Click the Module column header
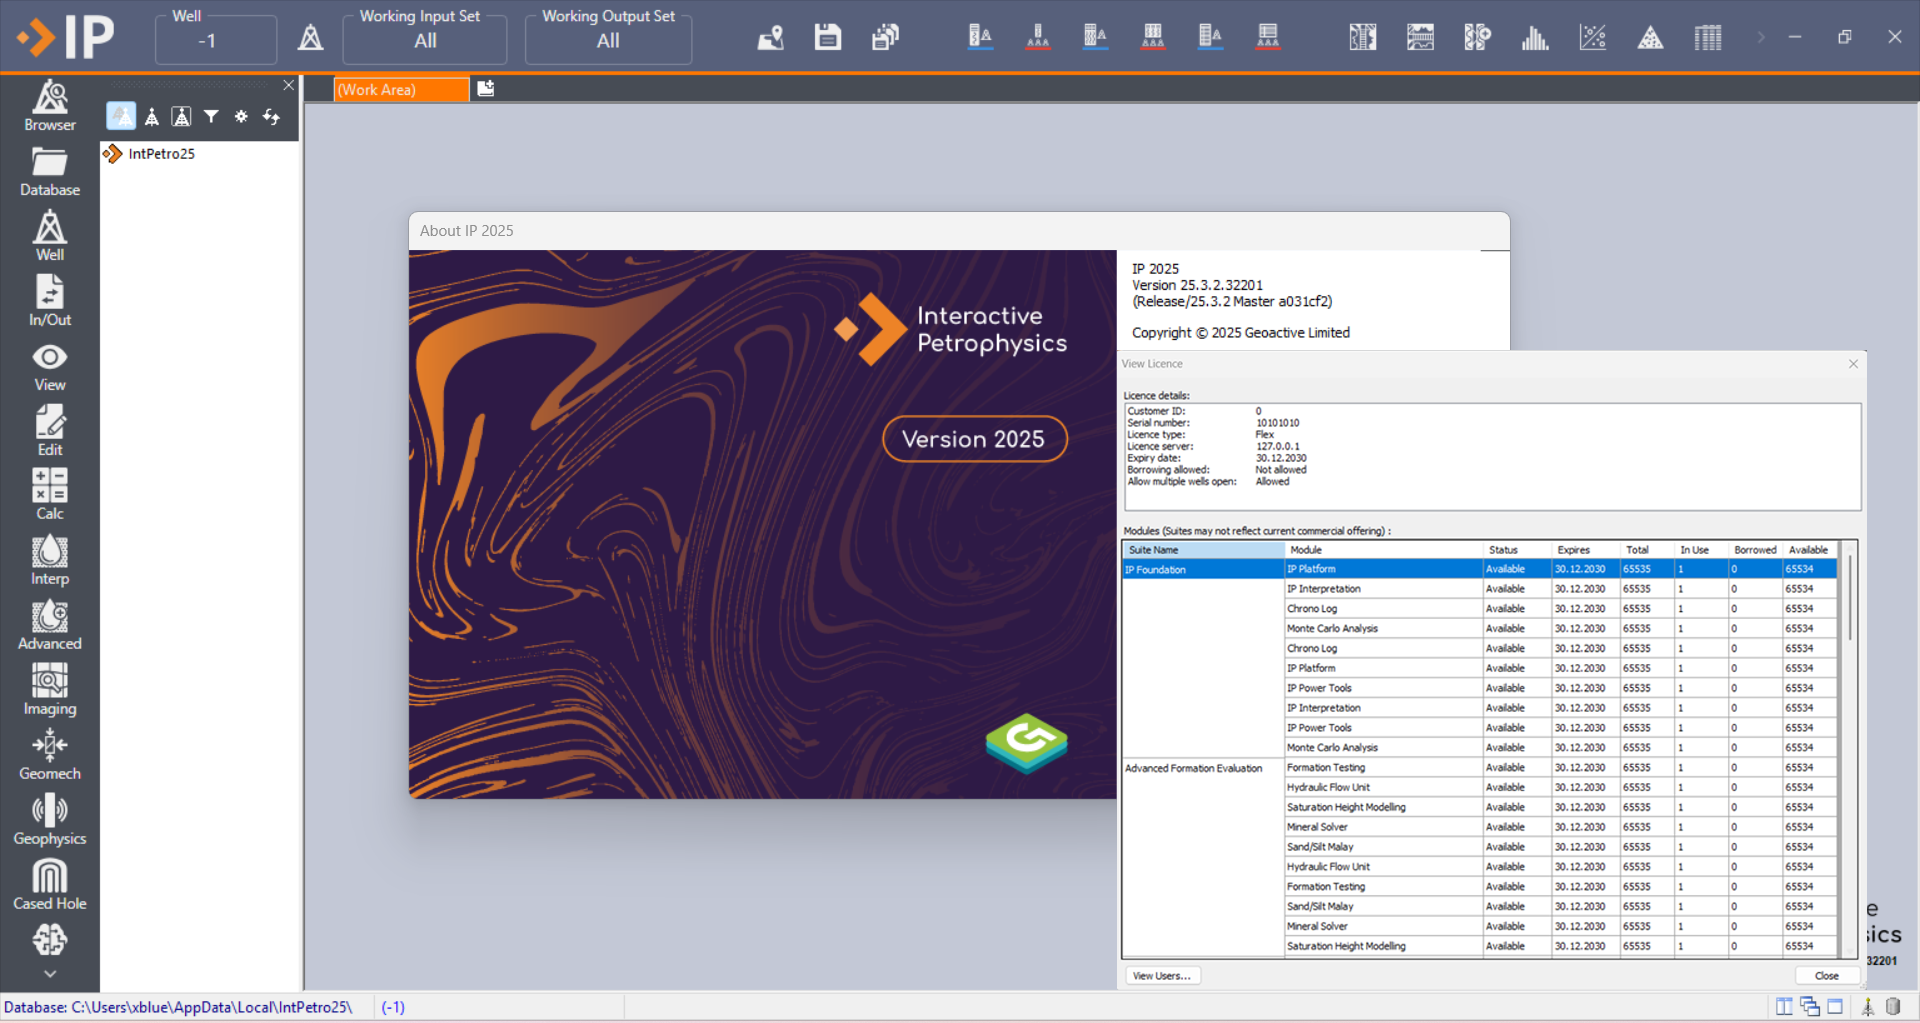The height and width of the screenshot is (1023, 1920). (1383, 550)
